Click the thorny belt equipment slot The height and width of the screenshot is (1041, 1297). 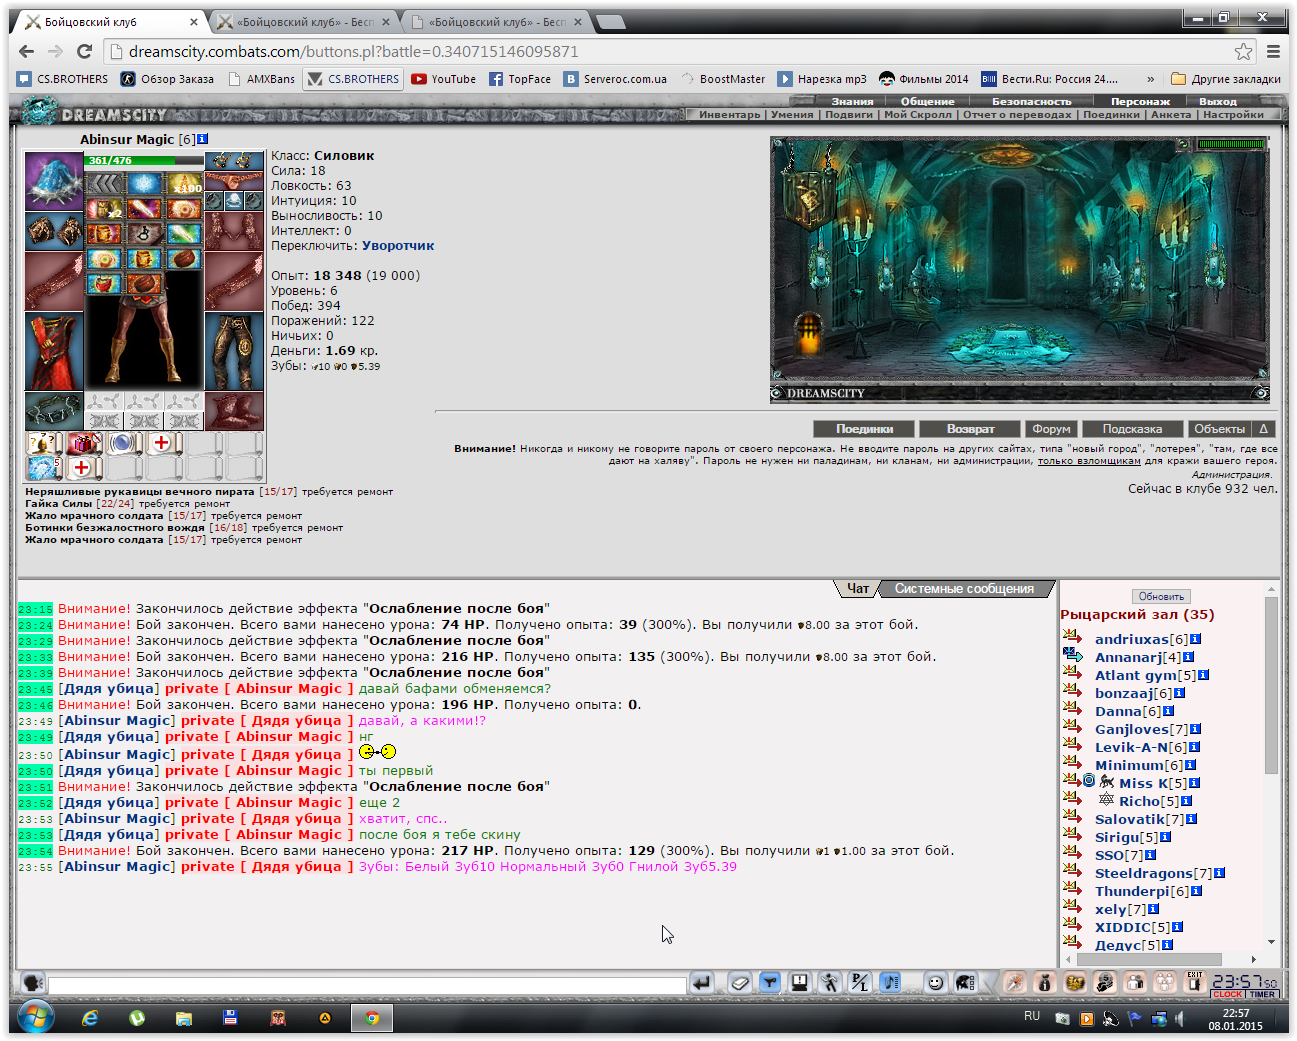(x=54, y=411)
